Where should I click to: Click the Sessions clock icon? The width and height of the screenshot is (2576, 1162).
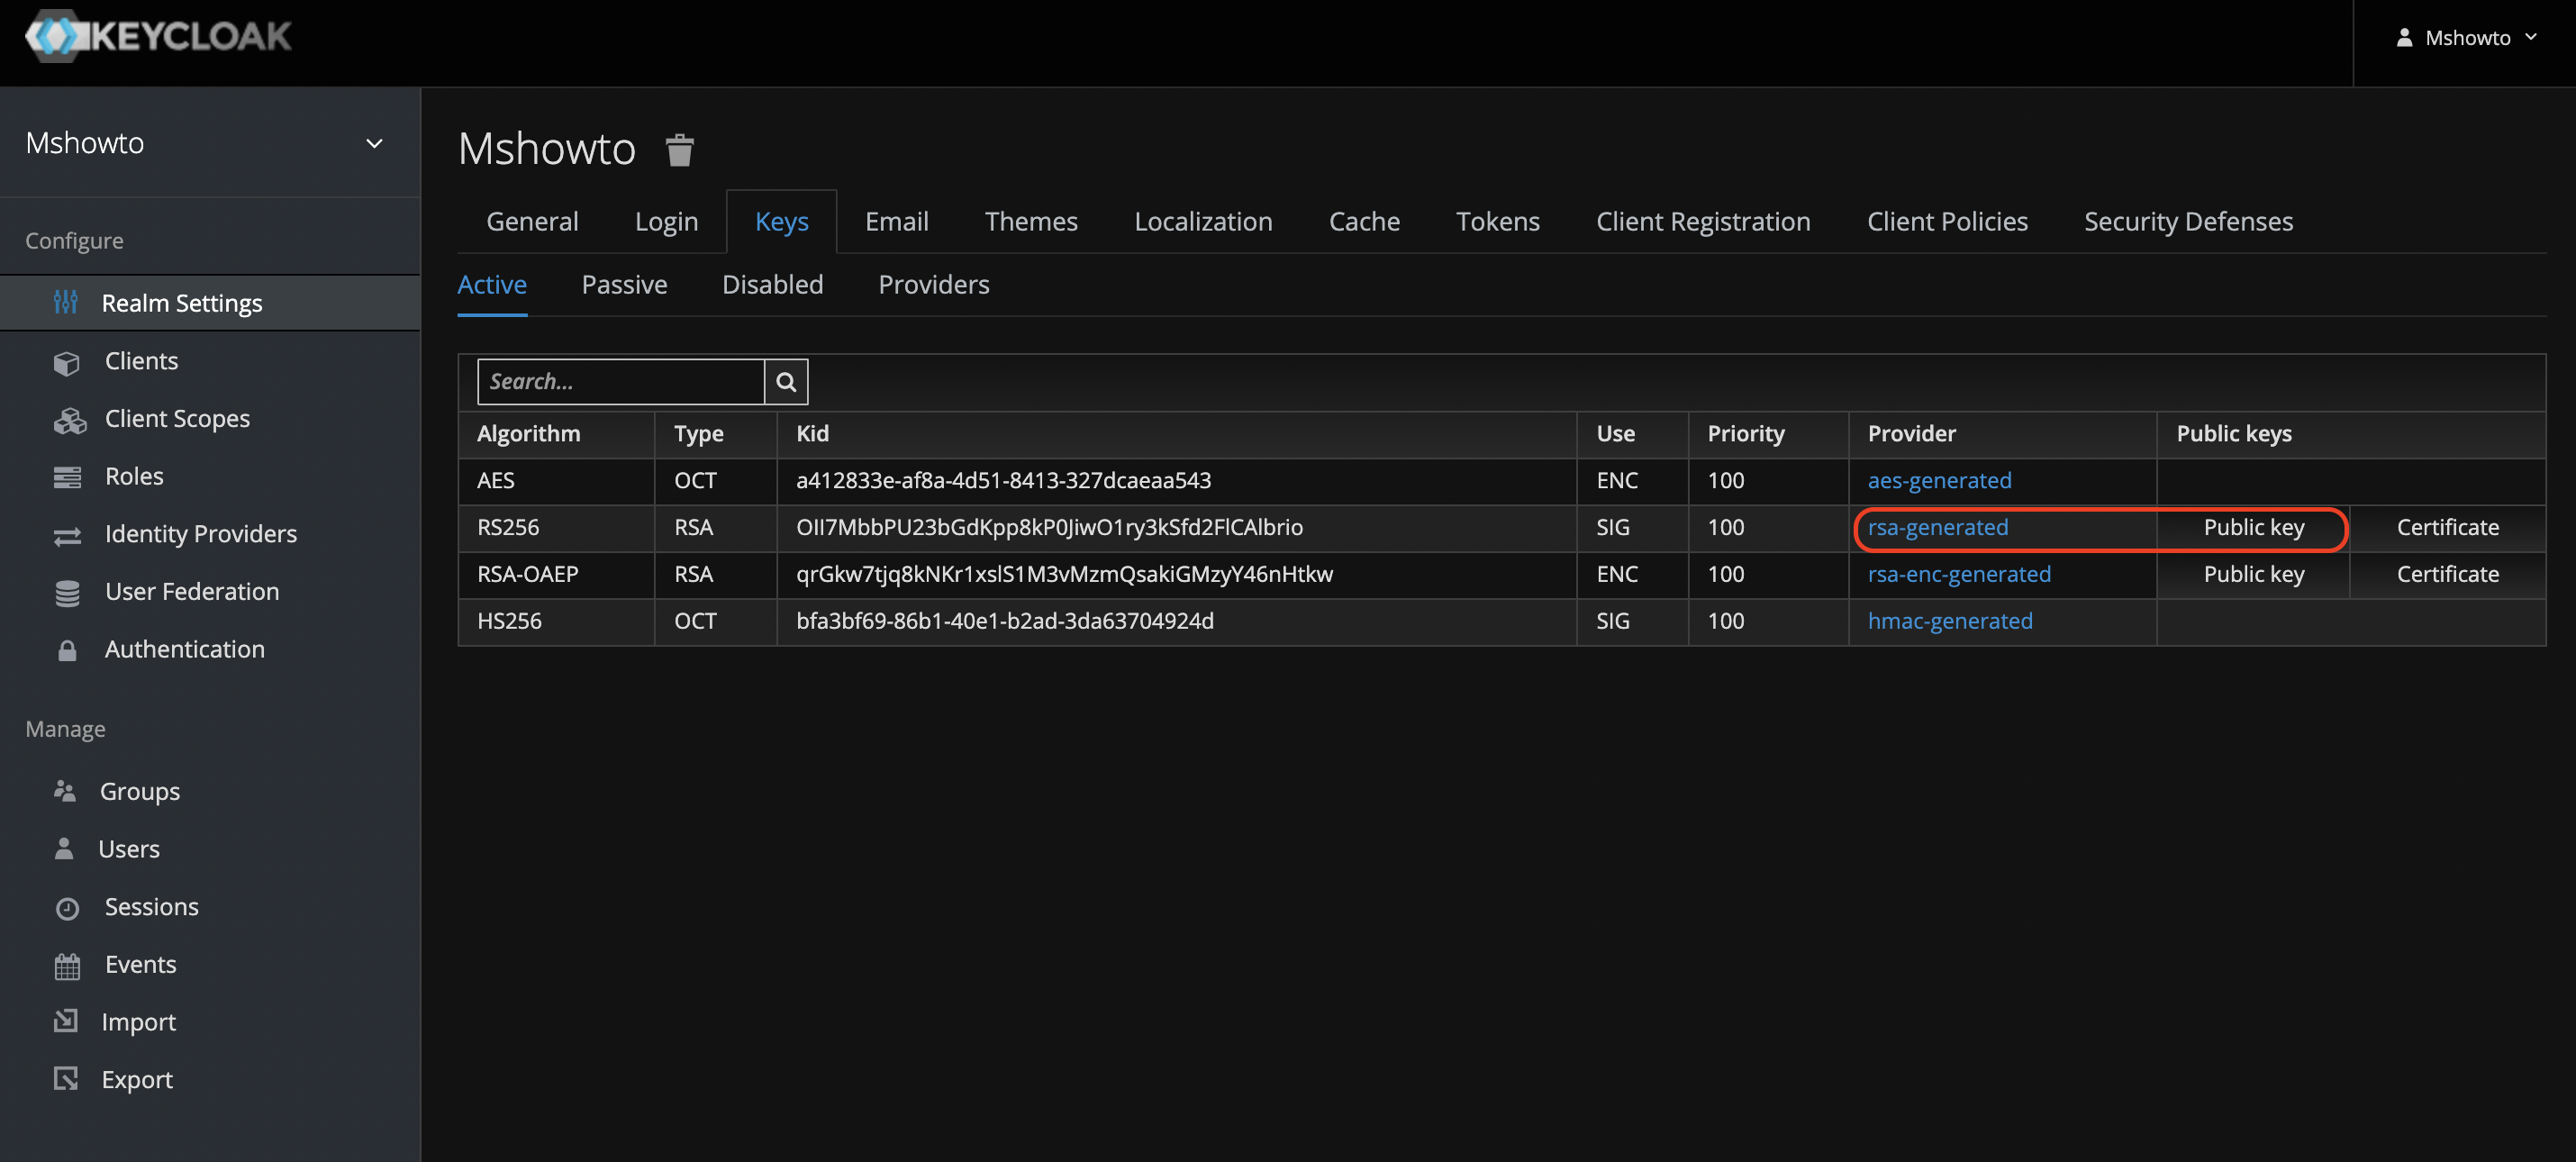coord(67,908)
